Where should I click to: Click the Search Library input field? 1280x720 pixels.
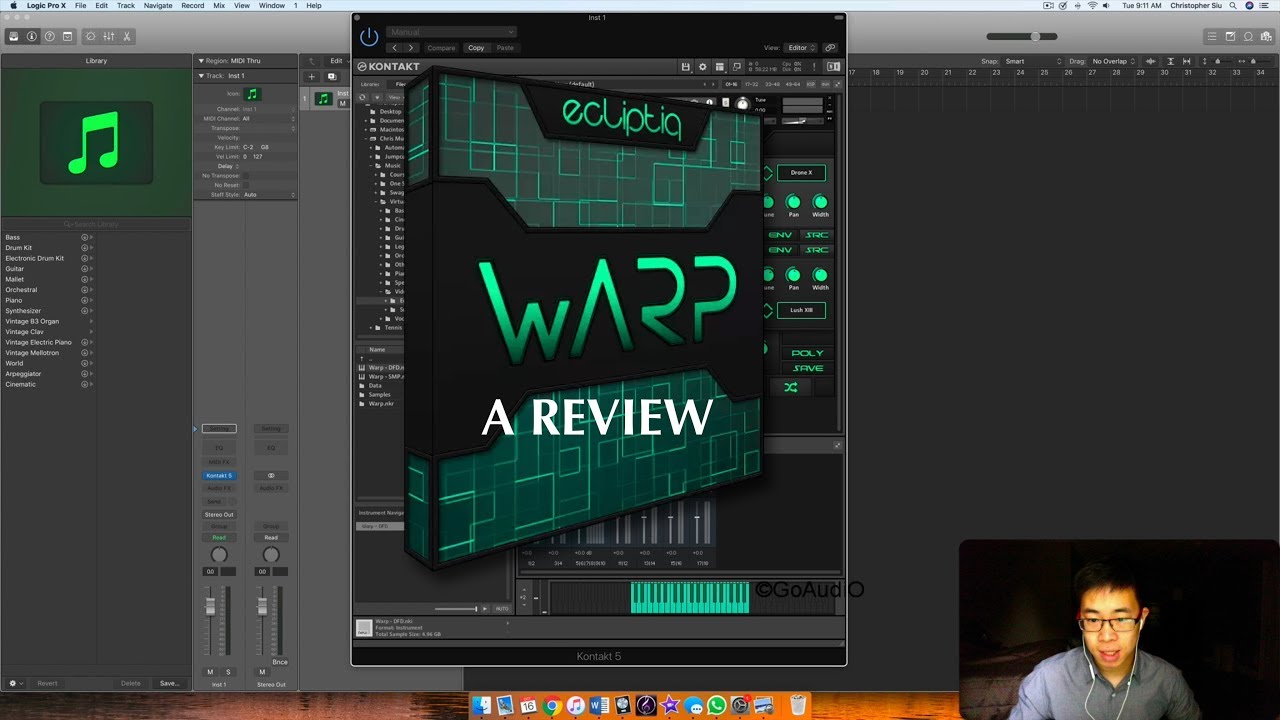coord(96,224)
